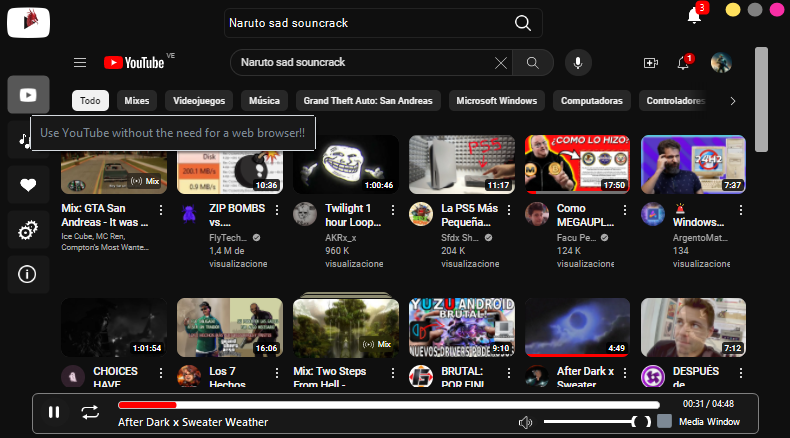790x438 pixels.
Task: Open the info sidebar icon
Action: (x=28, y=275)
